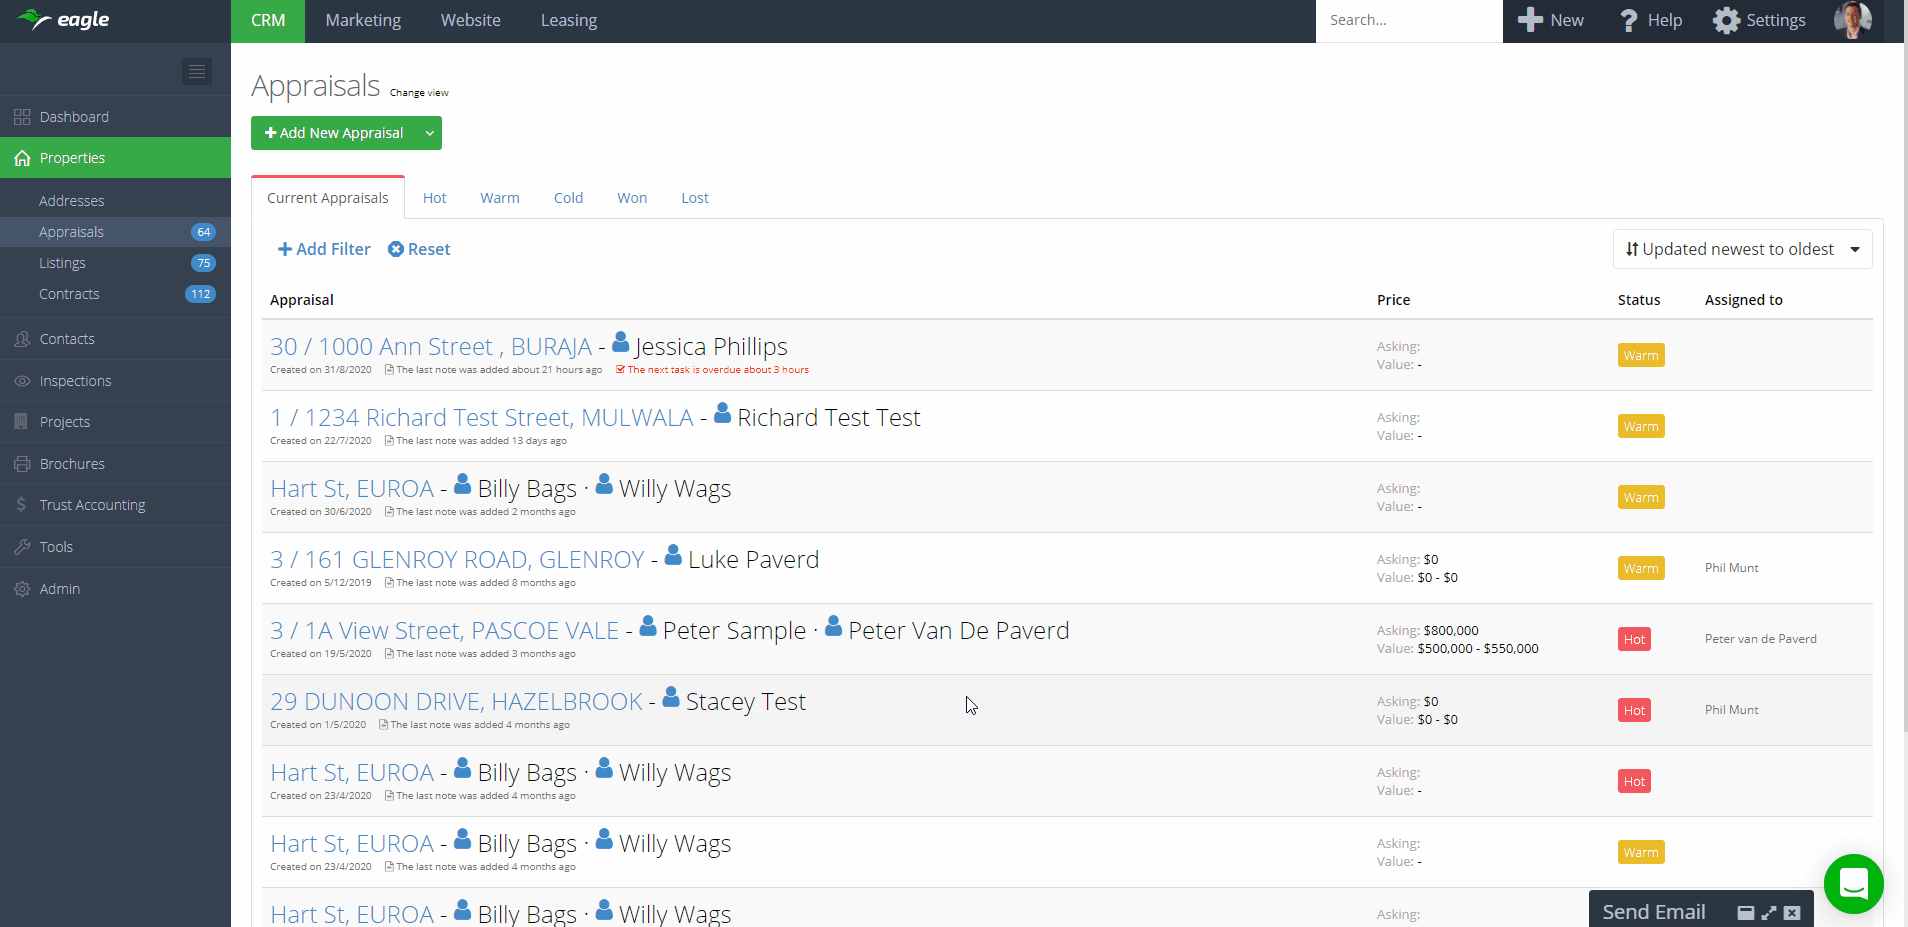The height and width of the screenshot is (927, 1908).
Task: Click the Hot status badge for Peter Sample
Action: [1634, 639]
